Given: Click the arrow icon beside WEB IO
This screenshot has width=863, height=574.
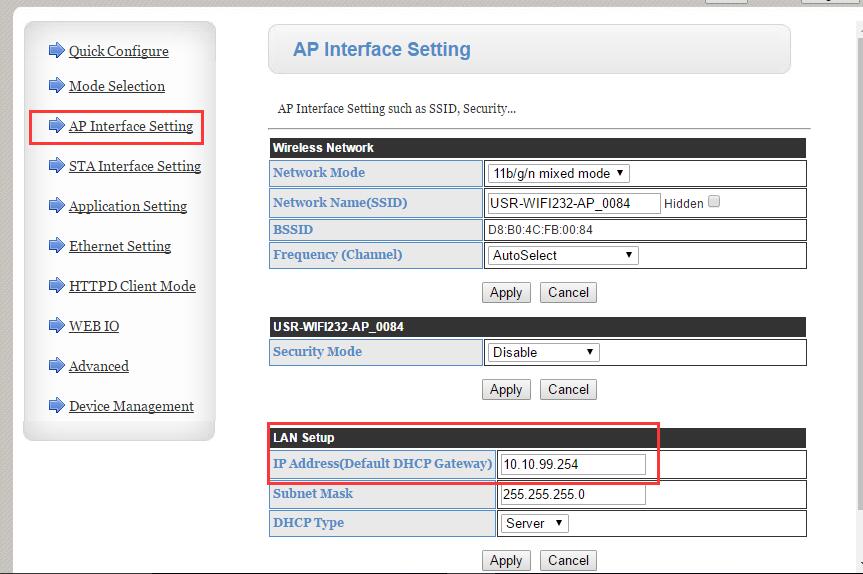Looking at the screenshot, I should coord(57,325).
